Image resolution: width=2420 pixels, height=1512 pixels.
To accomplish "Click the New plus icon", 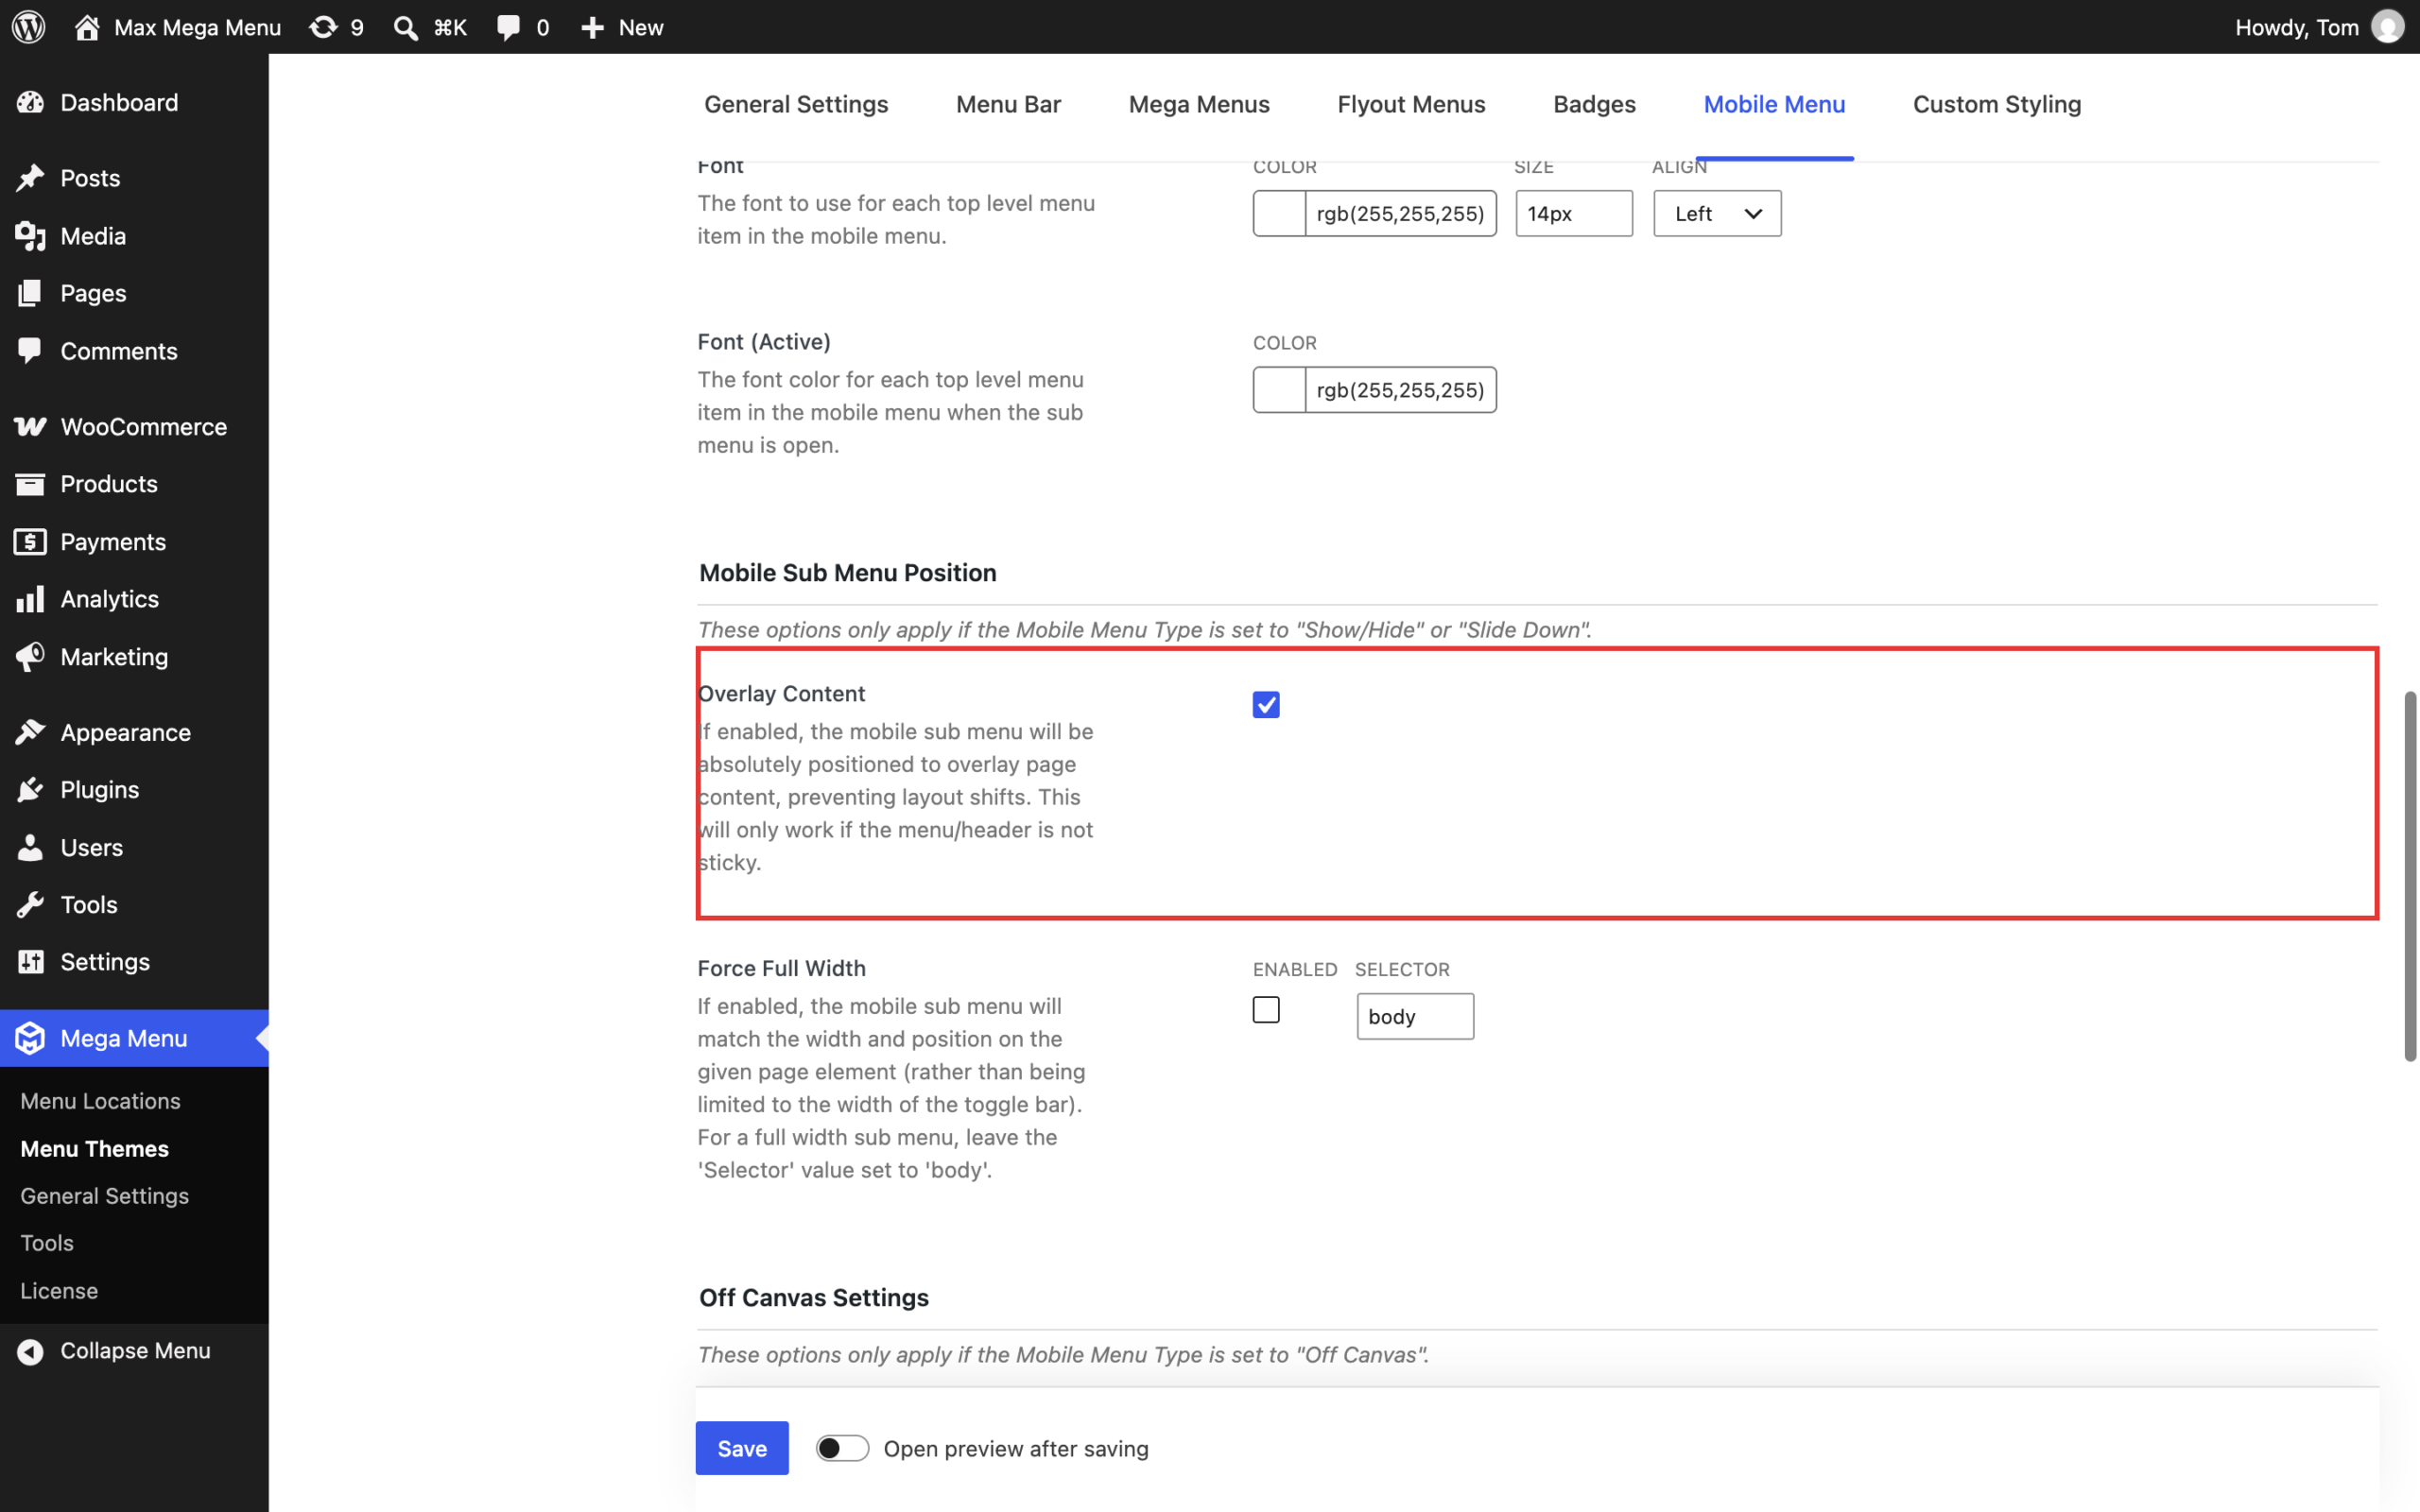I will [592, 27].
